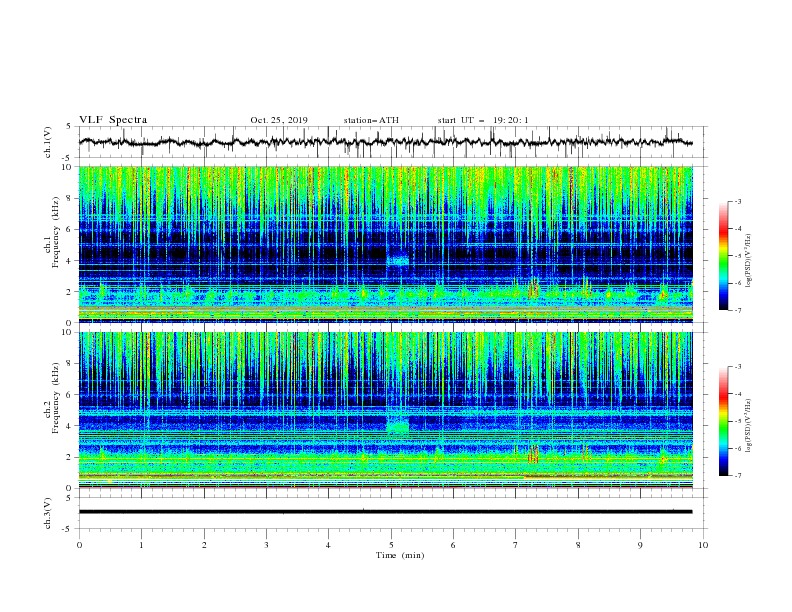This screenshot has height=612, width=792.
Task: Click time axis tick label "9"
Action: point(640,545)
